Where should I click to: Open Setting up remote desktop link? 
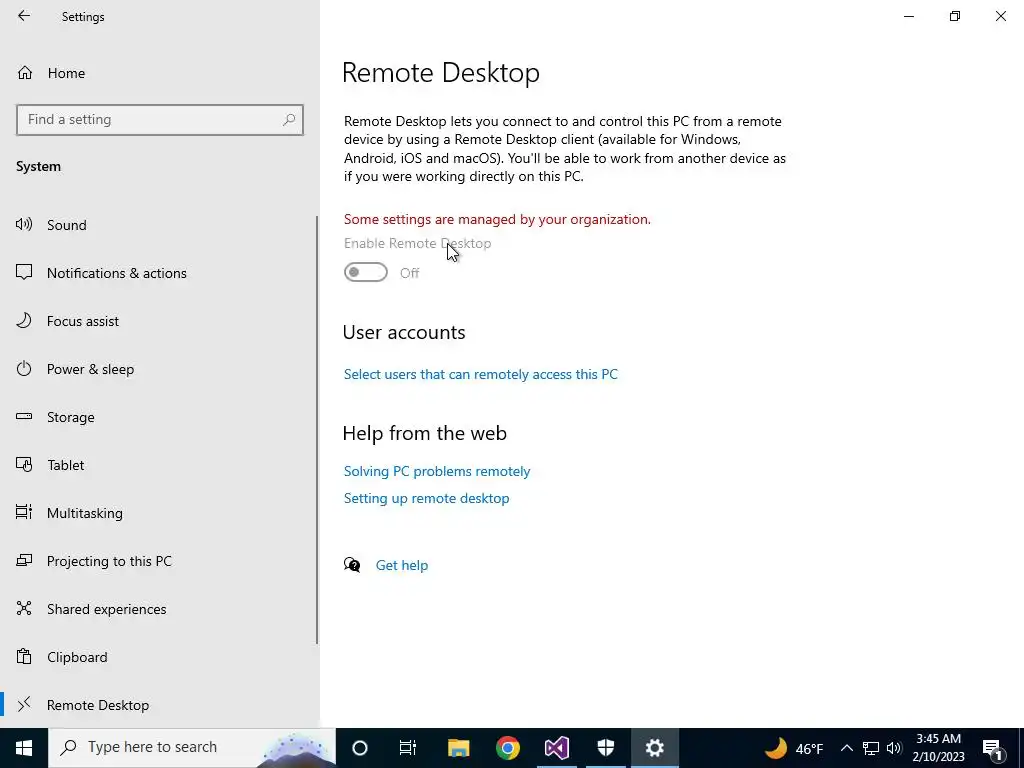(426, 498)
